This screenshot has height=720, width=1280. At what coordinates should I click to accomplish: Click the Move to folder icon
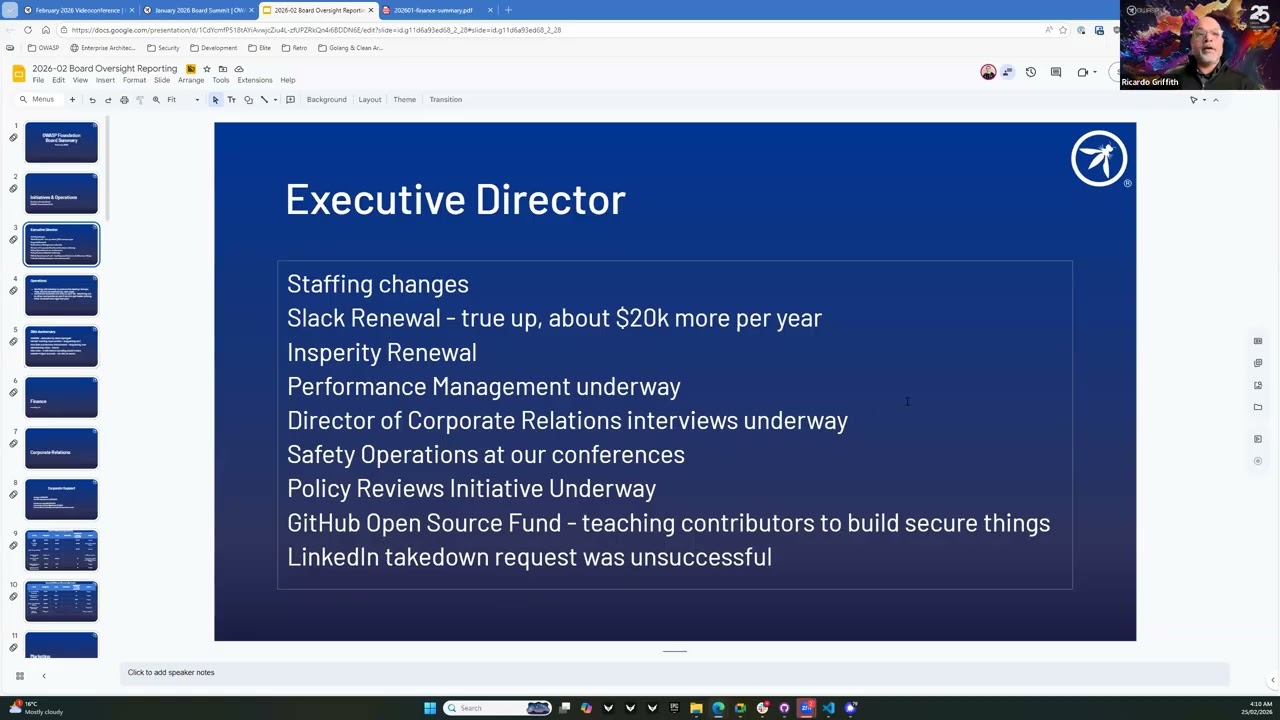[222, 69]
